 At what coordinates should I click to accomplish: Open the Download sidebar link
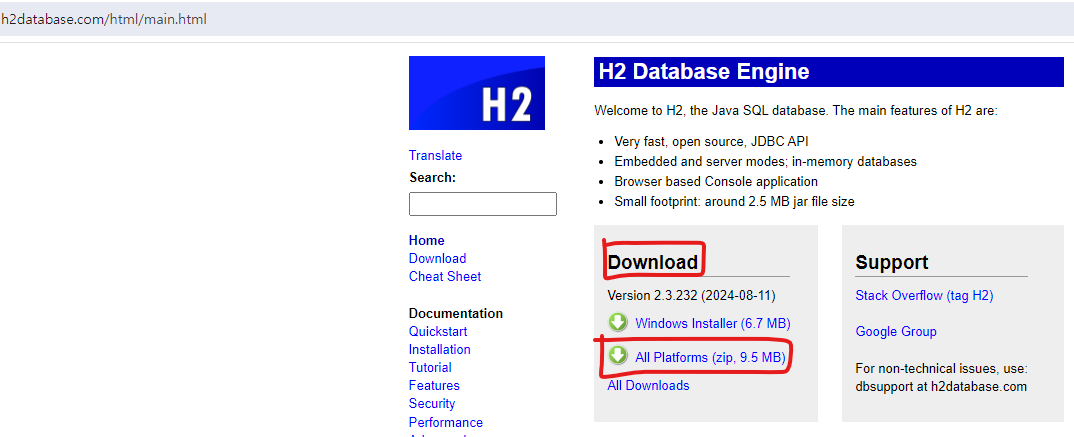pos(438,258)
